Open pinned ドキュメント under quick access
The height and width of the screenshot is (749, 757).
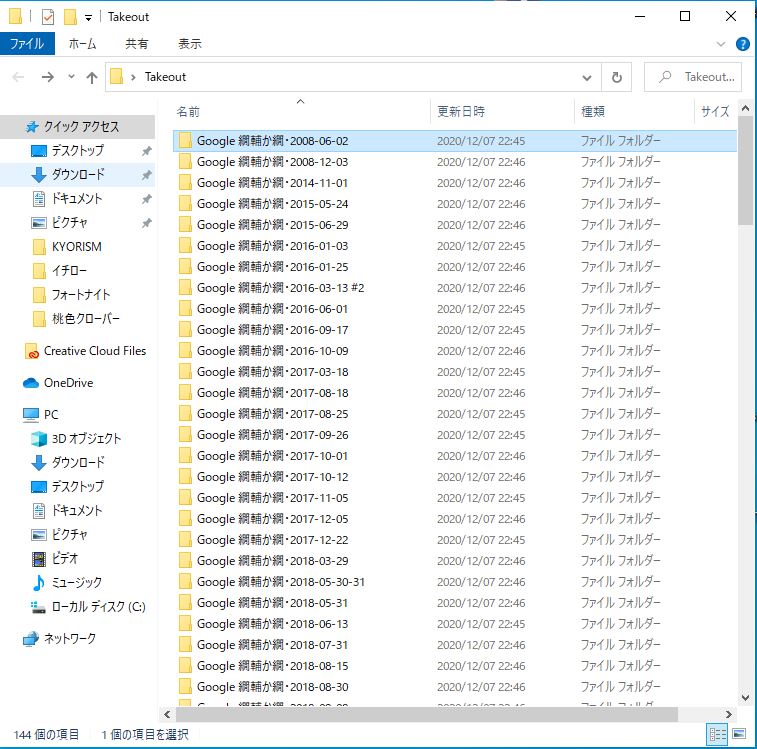[77, 198]
